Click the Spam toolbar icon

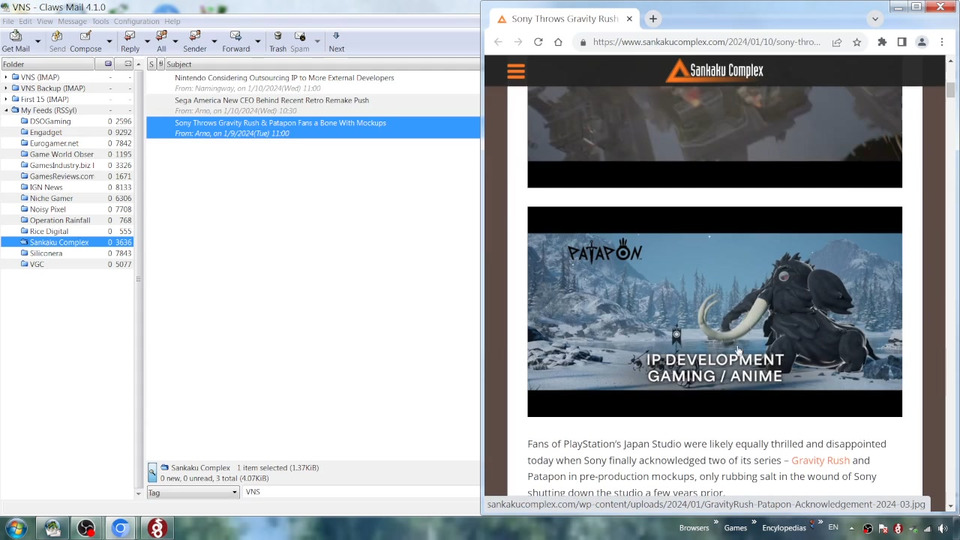tap(299, 41)
